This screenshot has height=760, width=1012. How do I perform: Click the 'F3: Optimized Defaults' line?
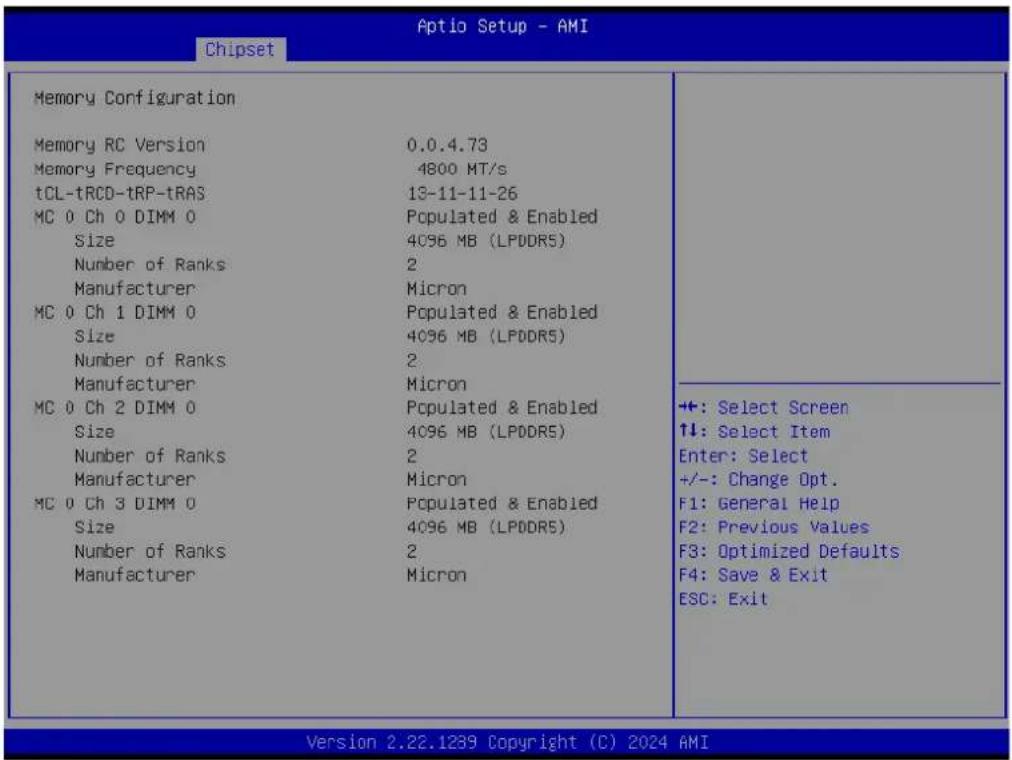click(789, 551)
